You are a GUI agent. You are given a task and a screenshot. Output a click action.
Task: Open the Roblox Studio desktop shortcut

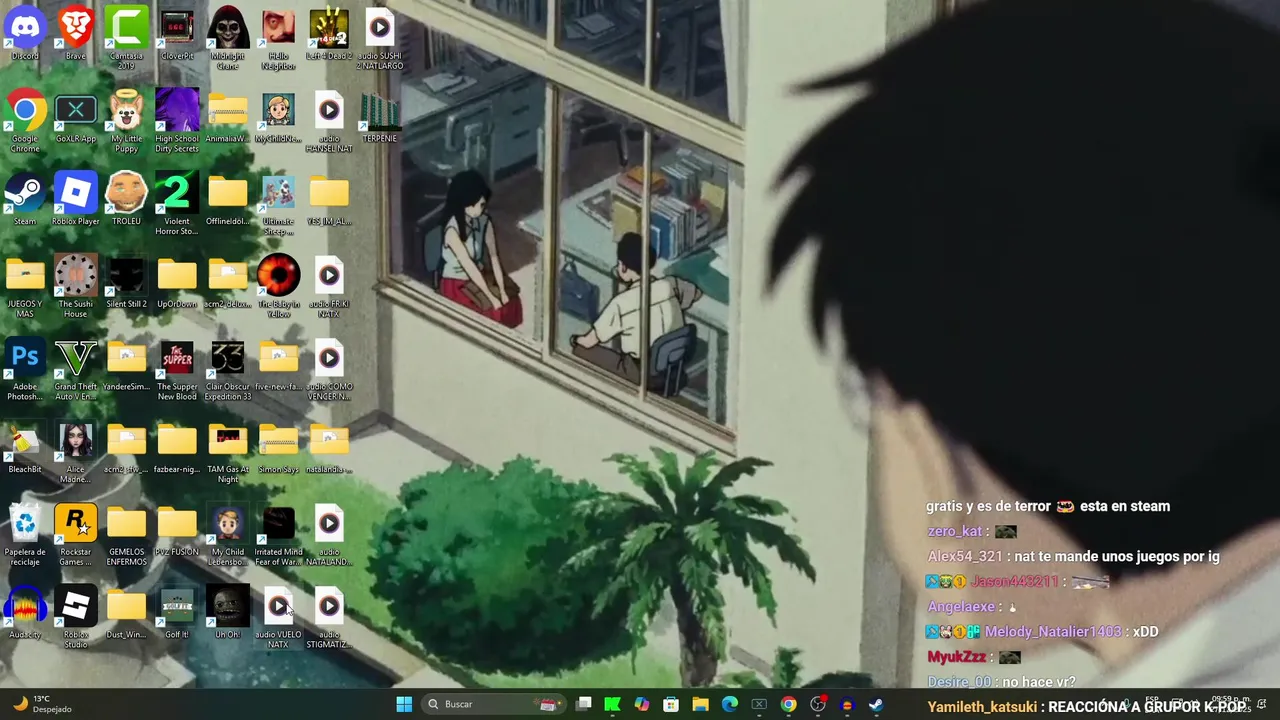point(76,618)
